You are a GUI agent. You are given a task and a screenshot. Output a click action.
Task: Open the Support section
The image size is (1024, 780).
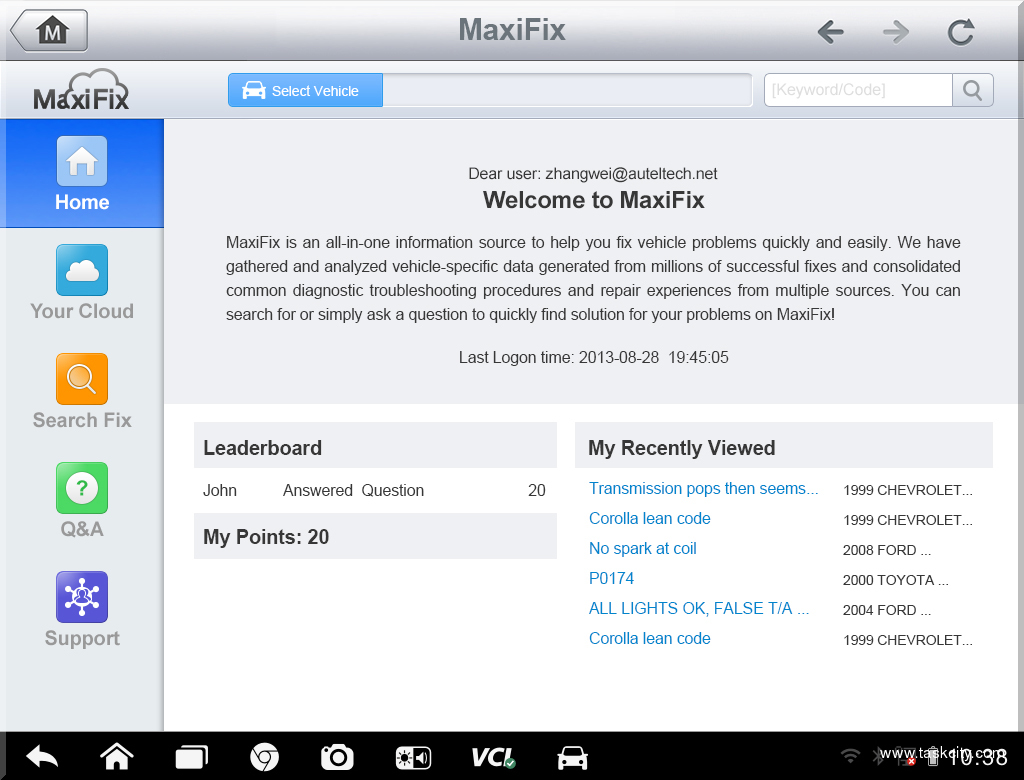pos(81,607)
